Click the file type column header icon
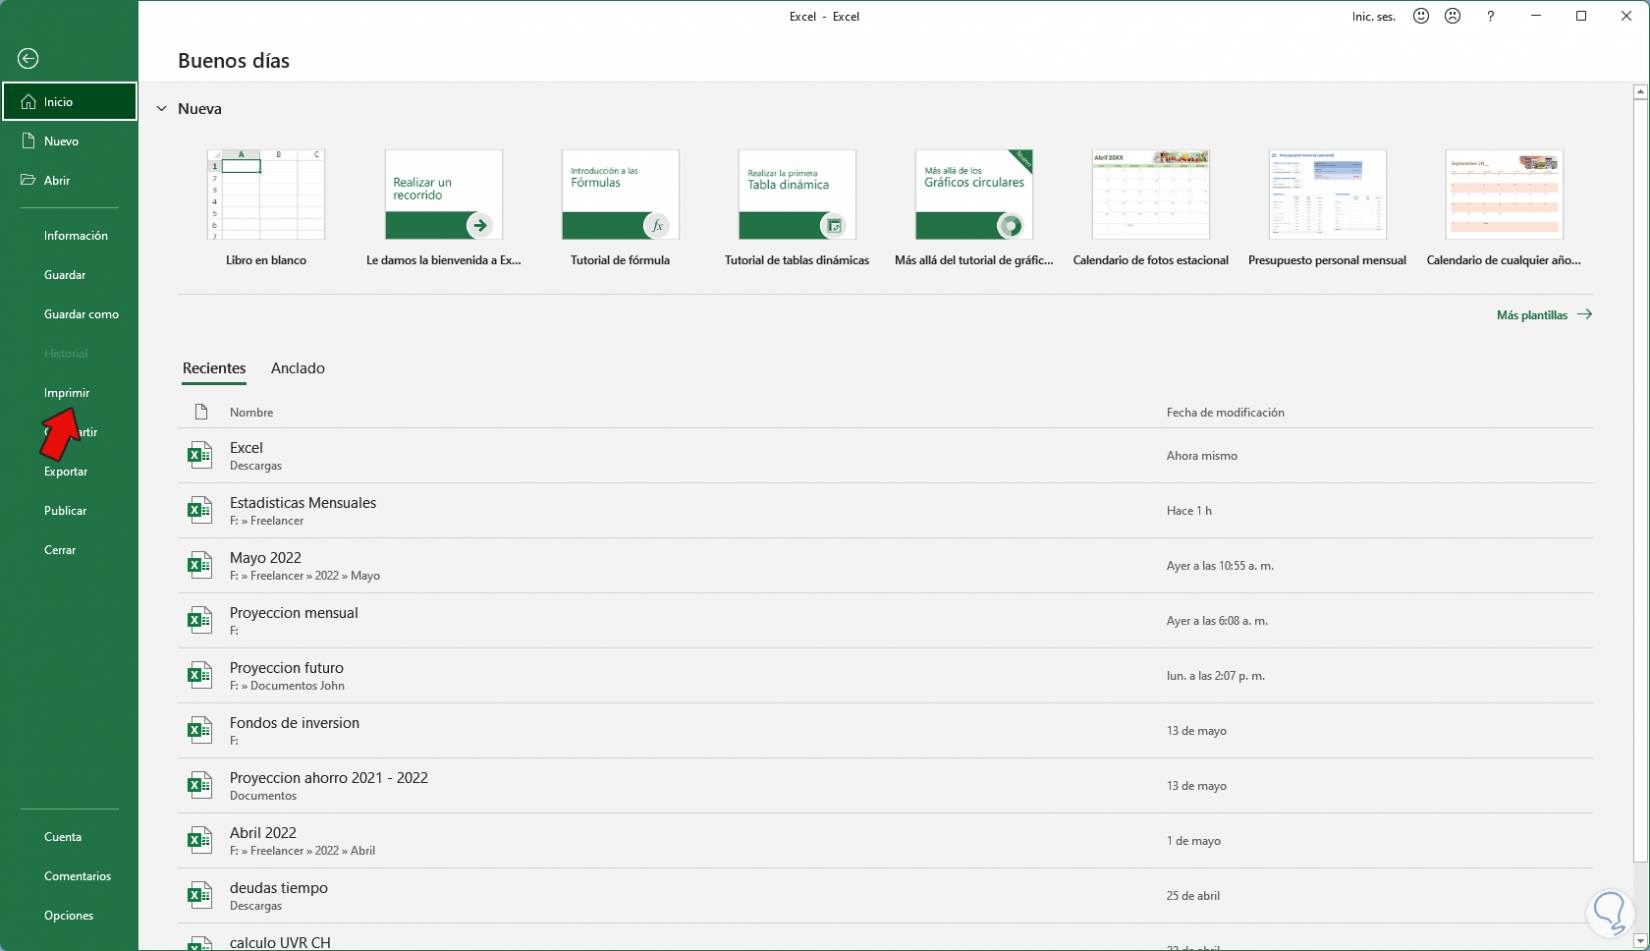Image resolution: width=1650 pixels, height=951 pixels. click(x=201, y=412)
